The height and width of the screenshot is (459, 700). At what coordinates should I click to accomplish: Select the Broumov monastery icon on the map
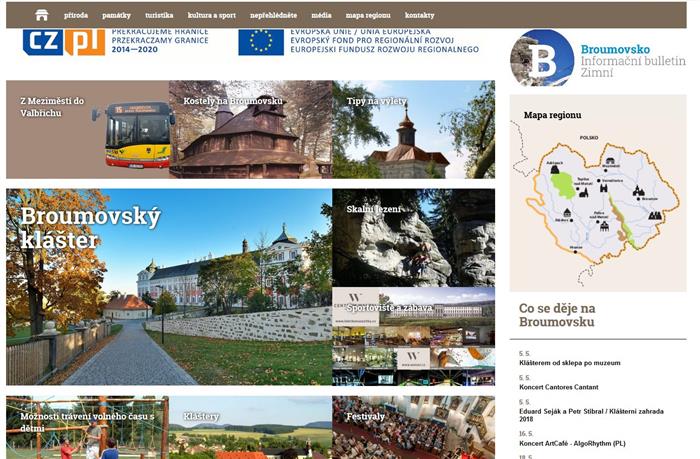coord(638,191)
